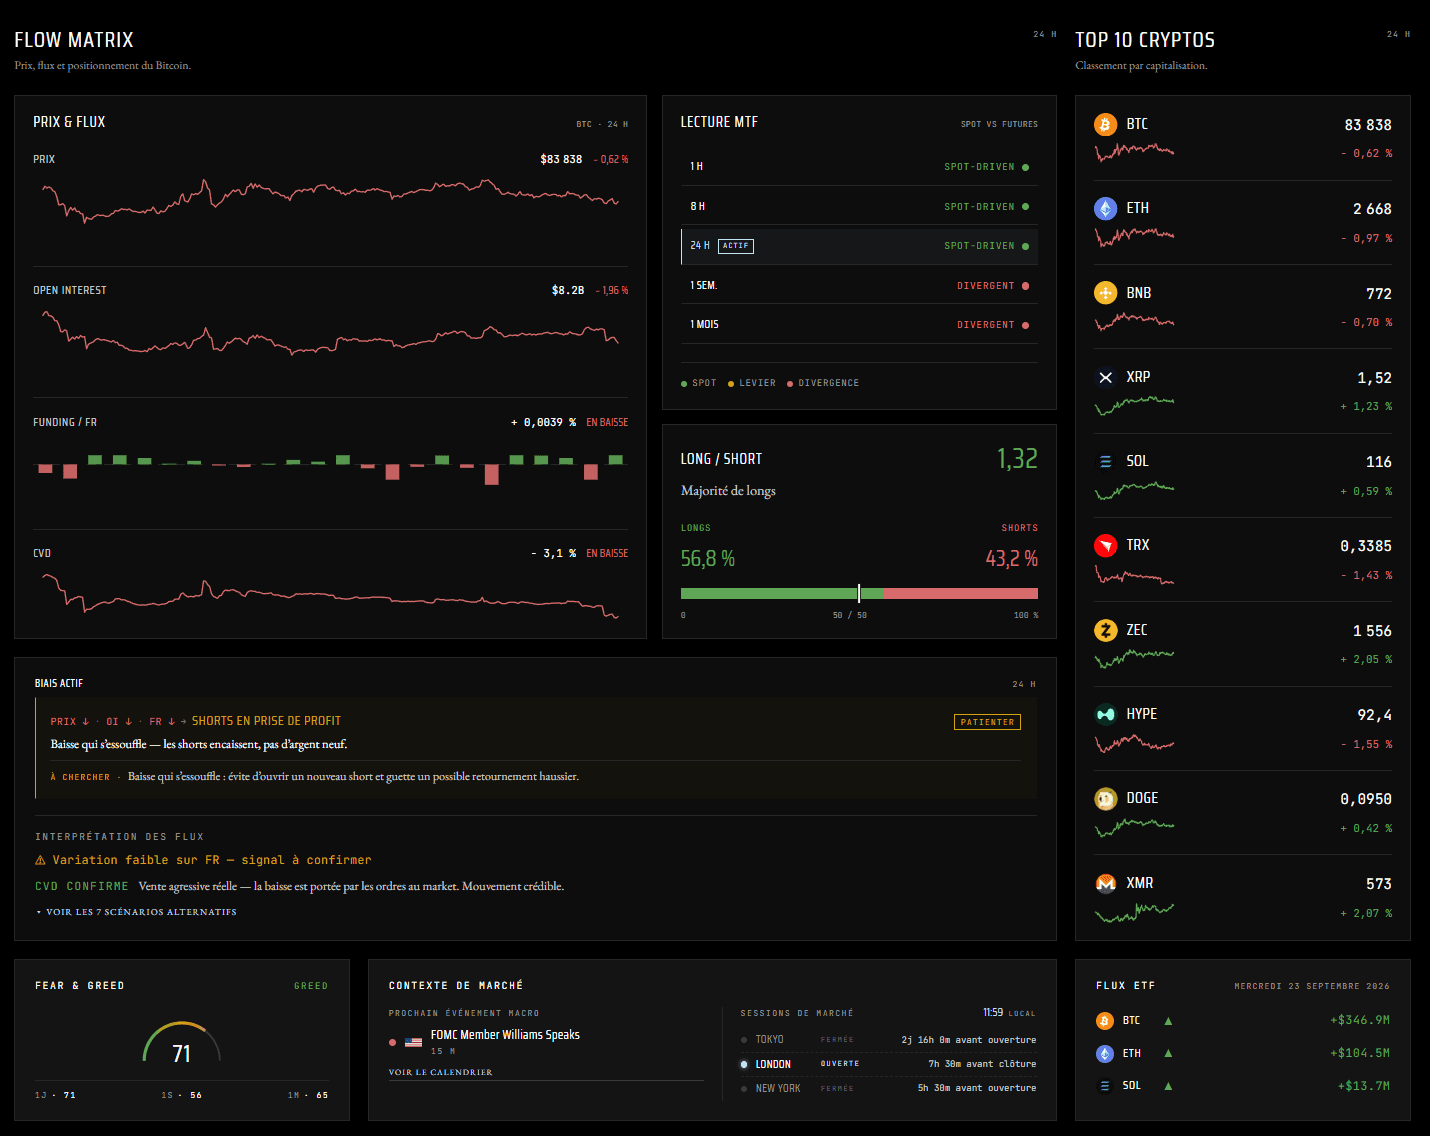Viewport: 1430px width, 1136px height.
Task: Click the green up arrow beside ETF BTC
Action: [x=1168, y=1021]
